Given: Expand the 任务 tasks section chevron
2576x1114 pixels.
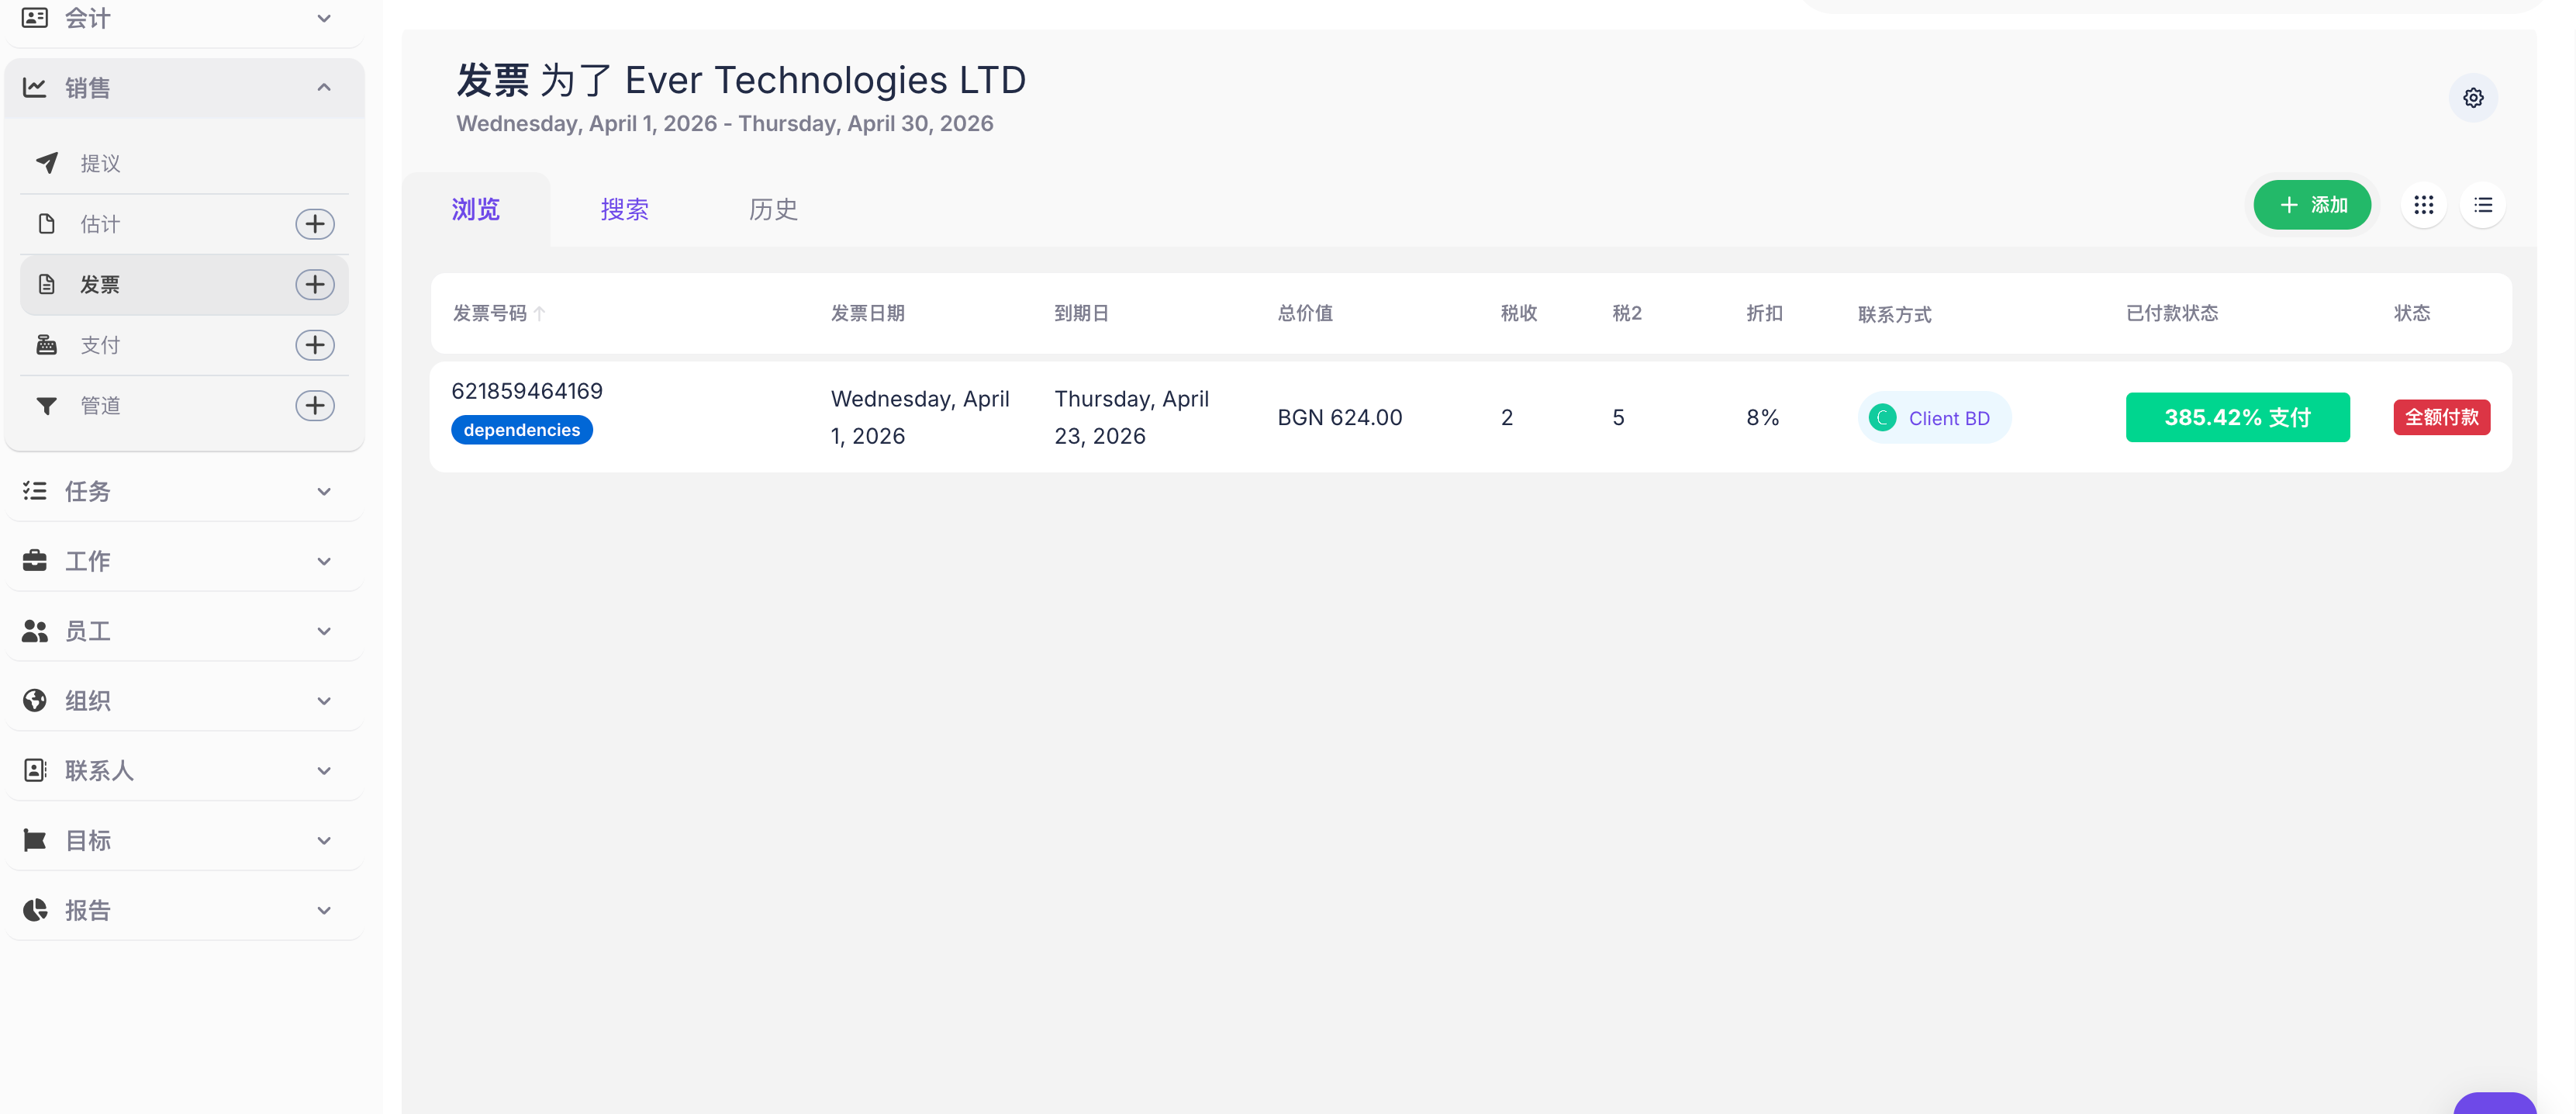Looking at the screenshot, I should pyautogui.click(x=324, y=491).
